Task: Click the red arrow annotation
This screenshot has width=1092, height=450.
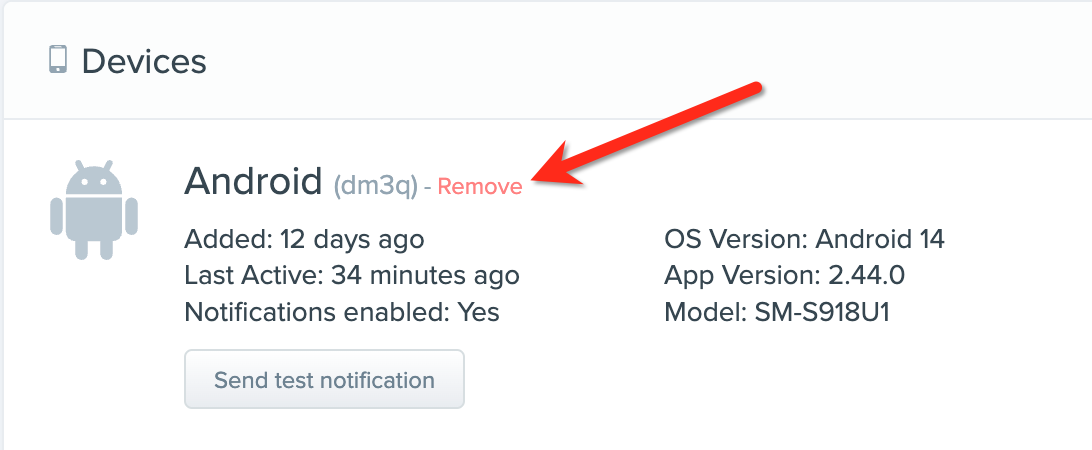Action: [650, 135]
